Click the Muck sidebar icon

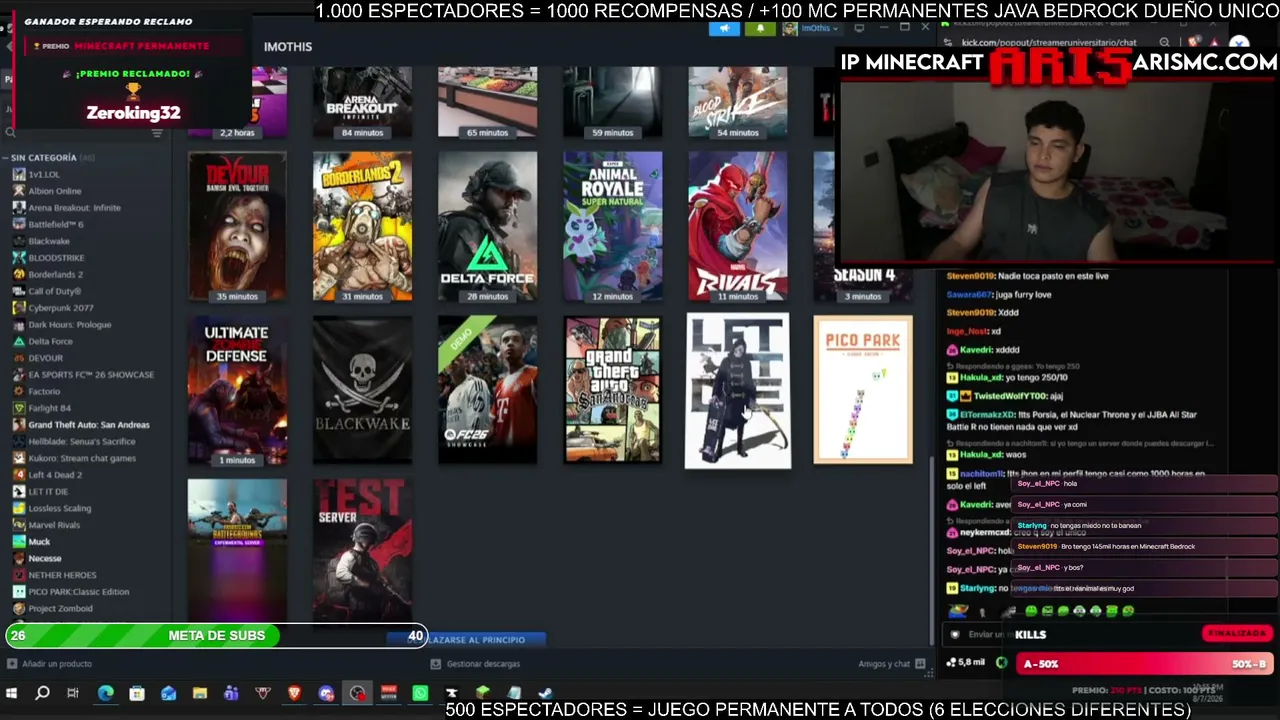(19, 541)
